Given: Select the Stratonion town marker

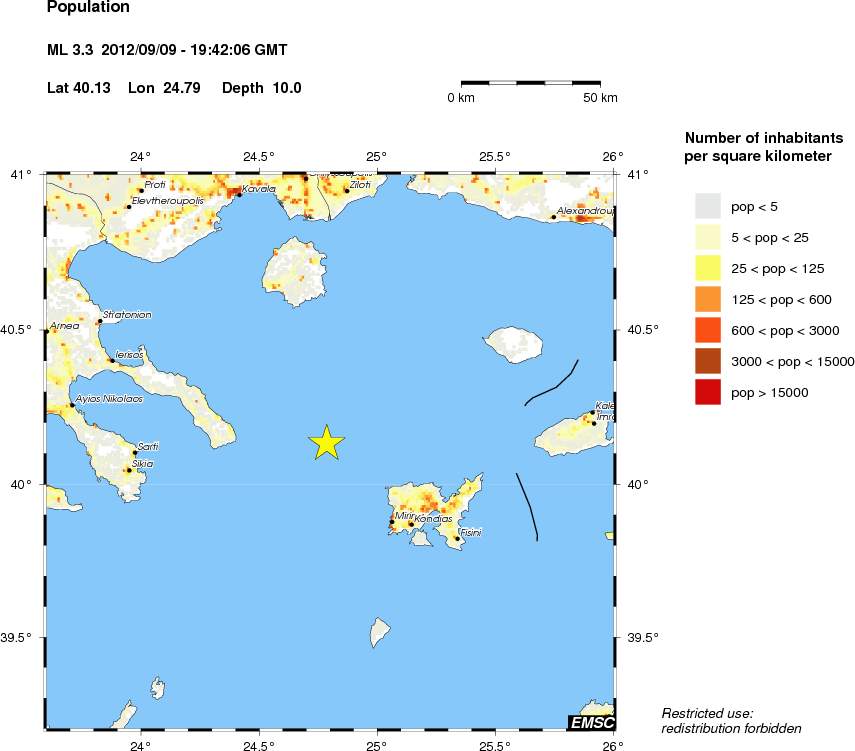Looking at the screenshot, I should click(x=99, y=321).
